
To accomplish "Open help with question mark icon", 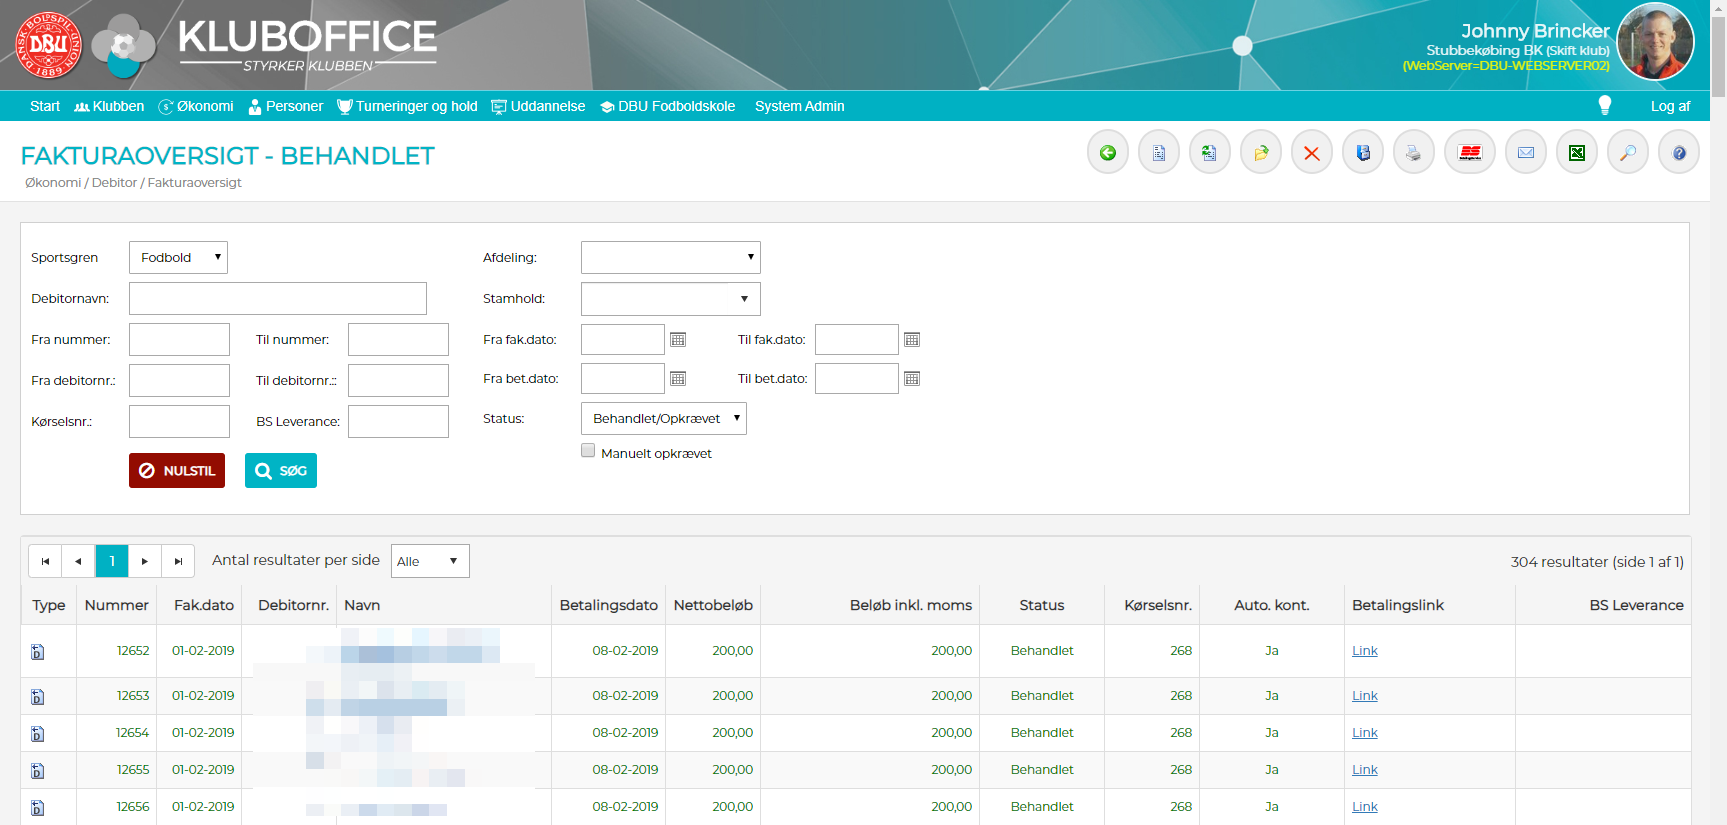I will (1678, 153).
